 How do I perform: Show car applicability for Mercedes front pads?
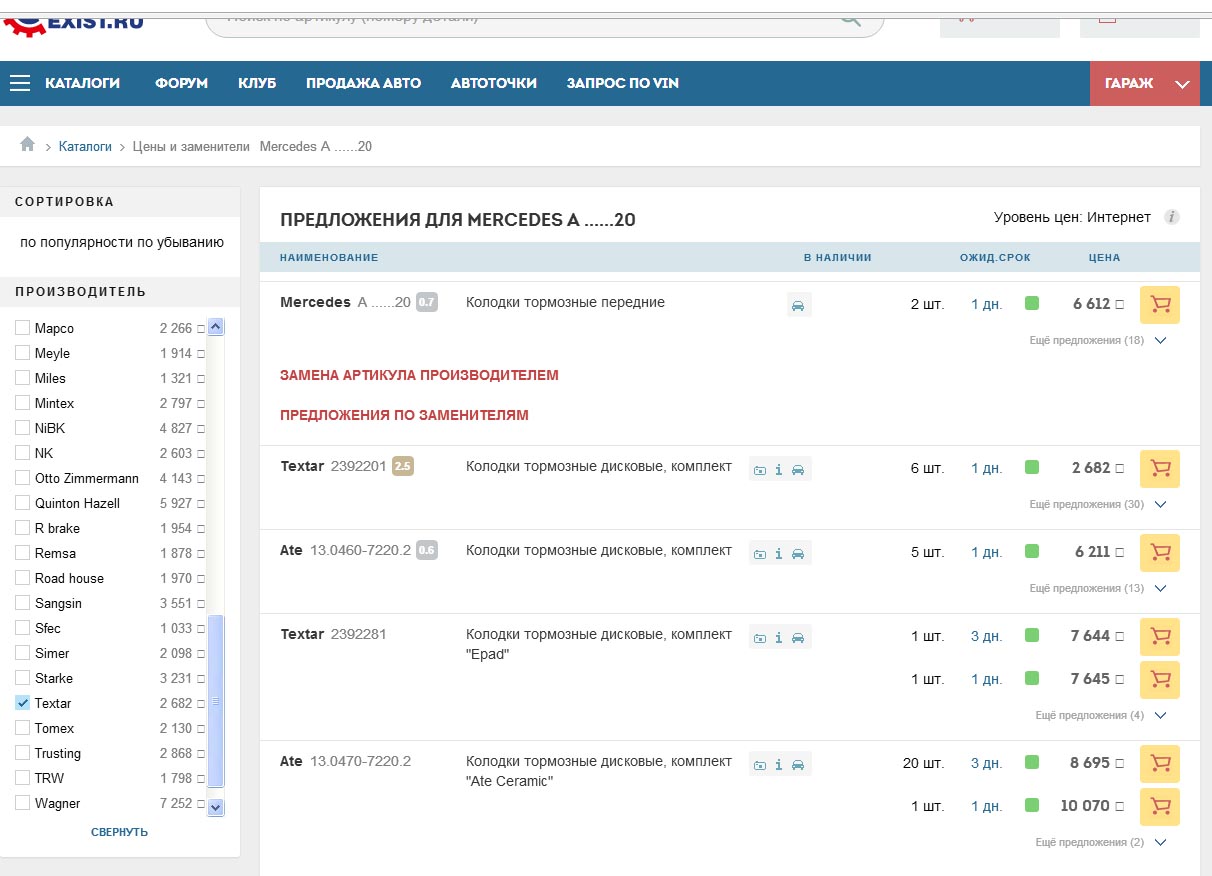tap(798, 305)
